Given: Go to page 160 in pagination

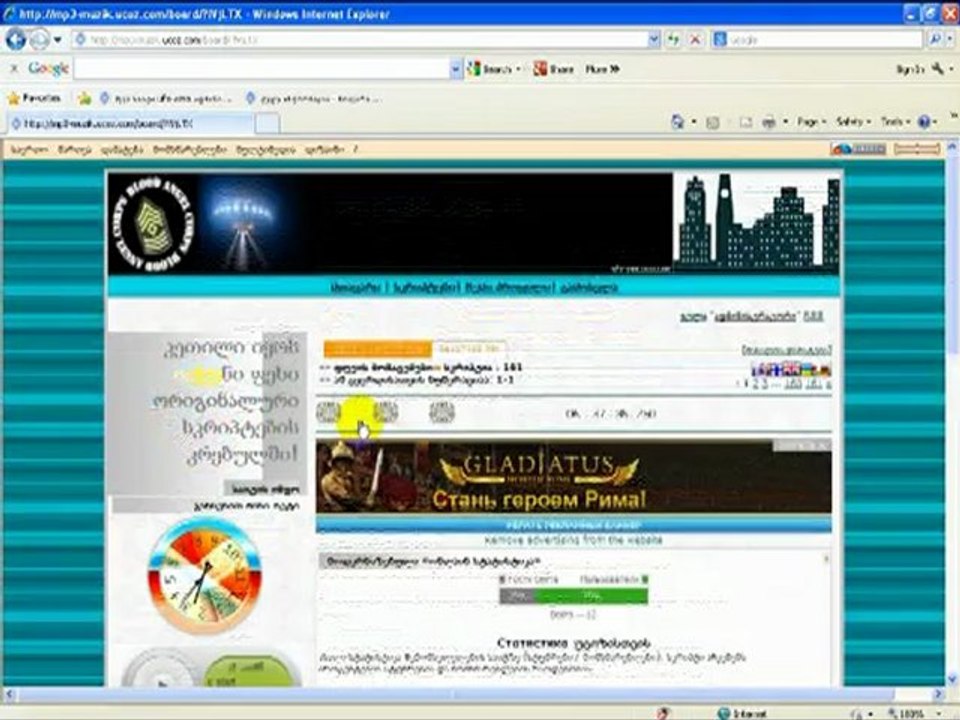Looking at the screenshot, I should (x=792, y=384).
